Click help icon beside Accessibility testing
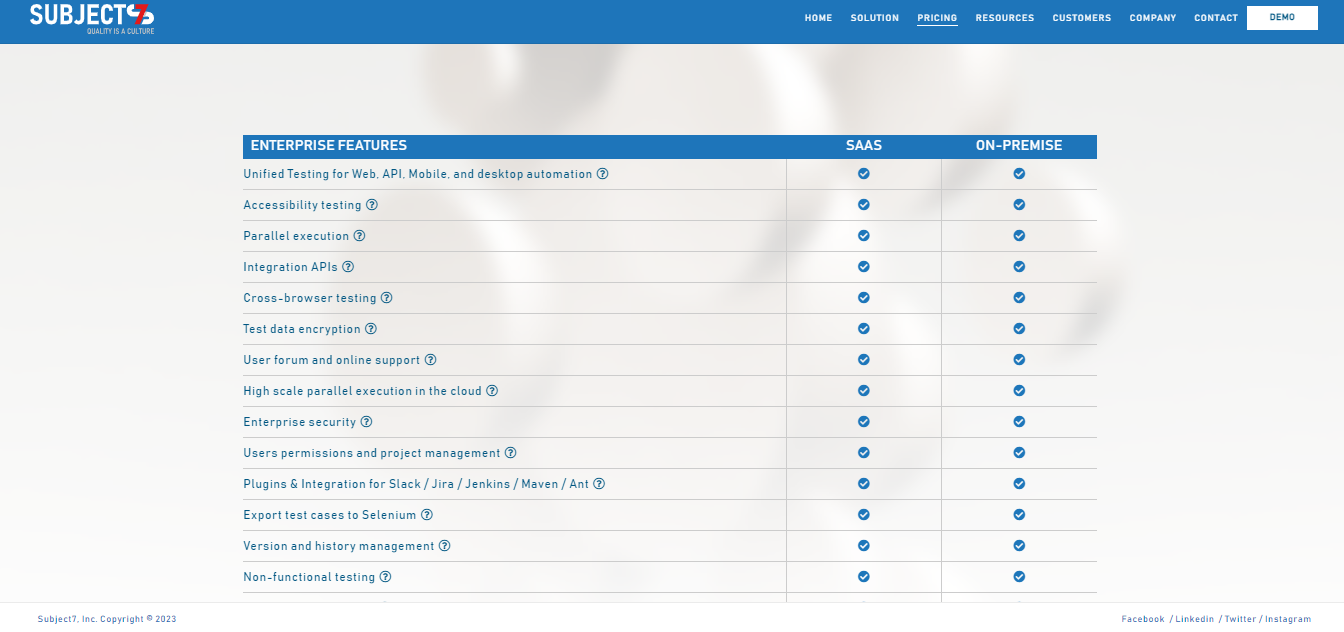Screen dimensions: 1344x632 (x=372, y=205)
